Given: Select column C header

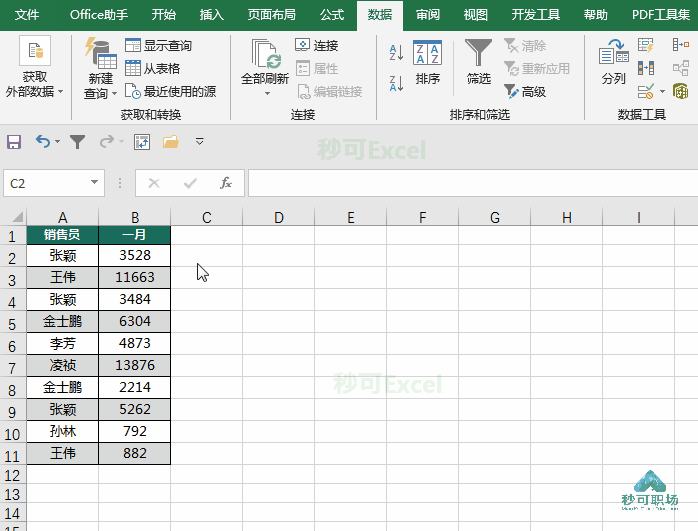Looking at the screenshot, I should coord(207,218).
